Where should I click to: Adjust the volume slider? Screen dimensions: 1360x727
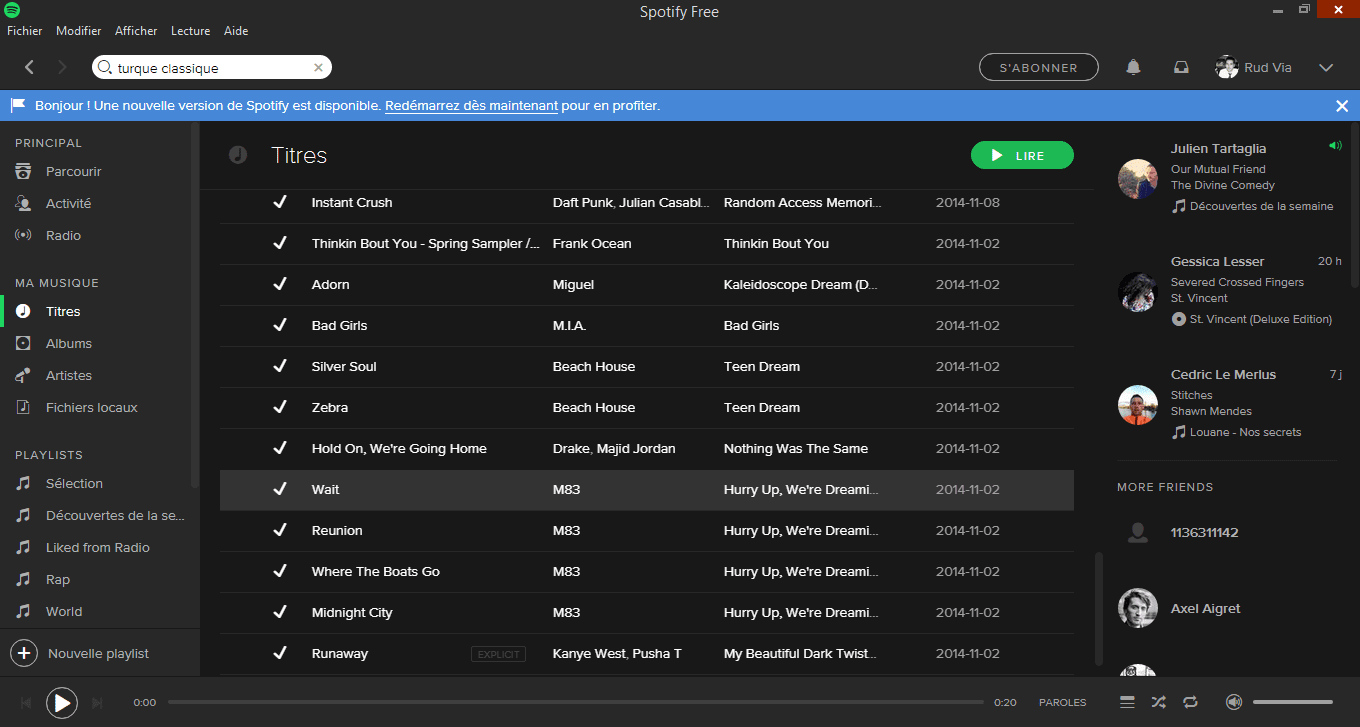pyautogui.click(x=1293, y=702)
